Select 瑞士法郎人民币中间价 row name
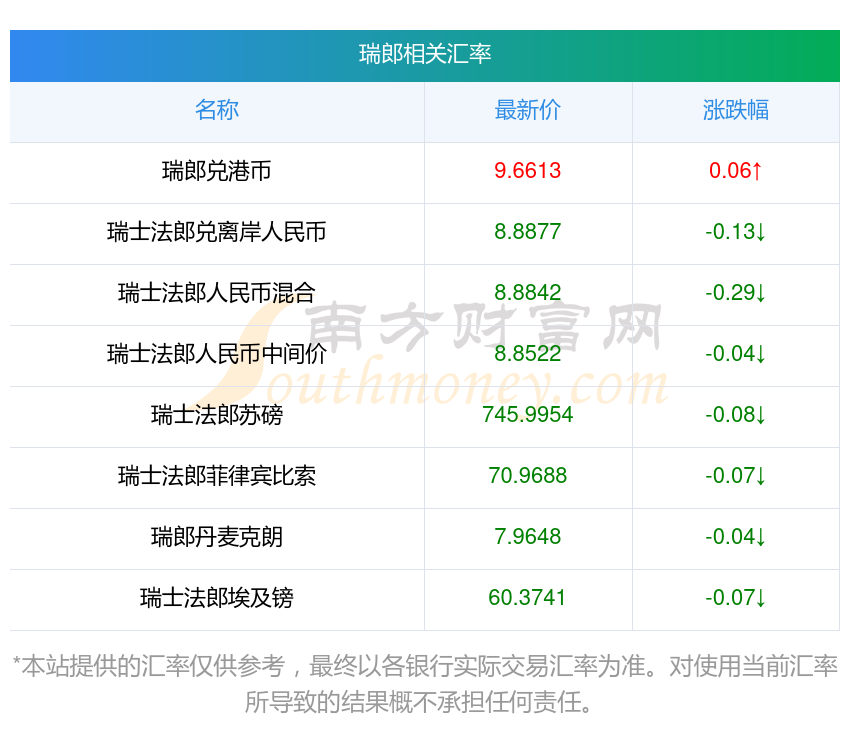This screenshot has height=733, width=850. click(x=217, y=354)
